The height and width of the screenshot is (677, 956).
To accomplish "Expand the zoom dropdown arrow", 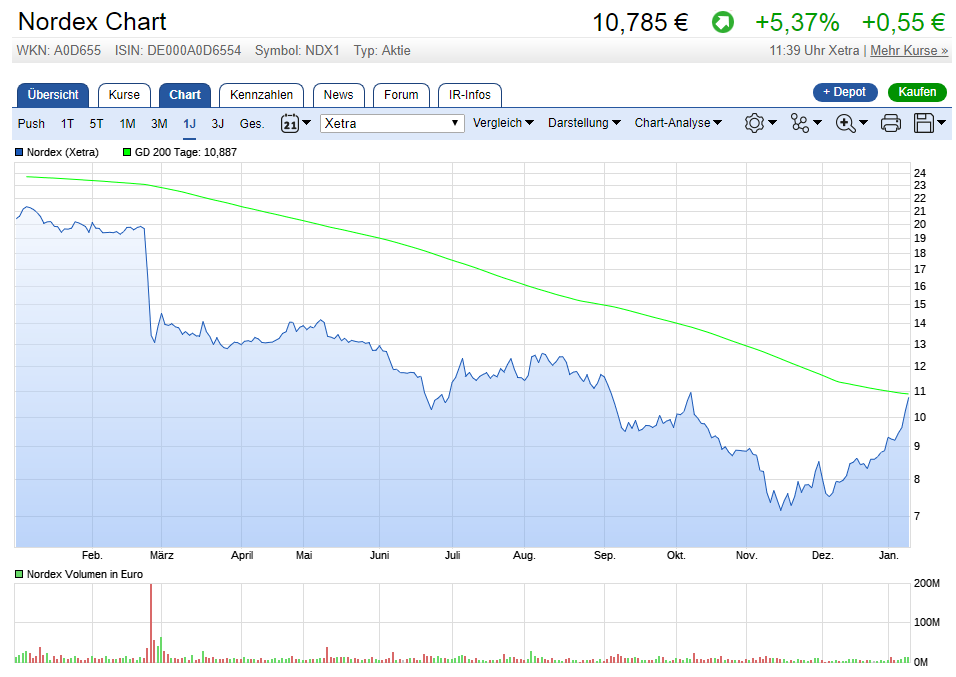I will pos(863,123).
